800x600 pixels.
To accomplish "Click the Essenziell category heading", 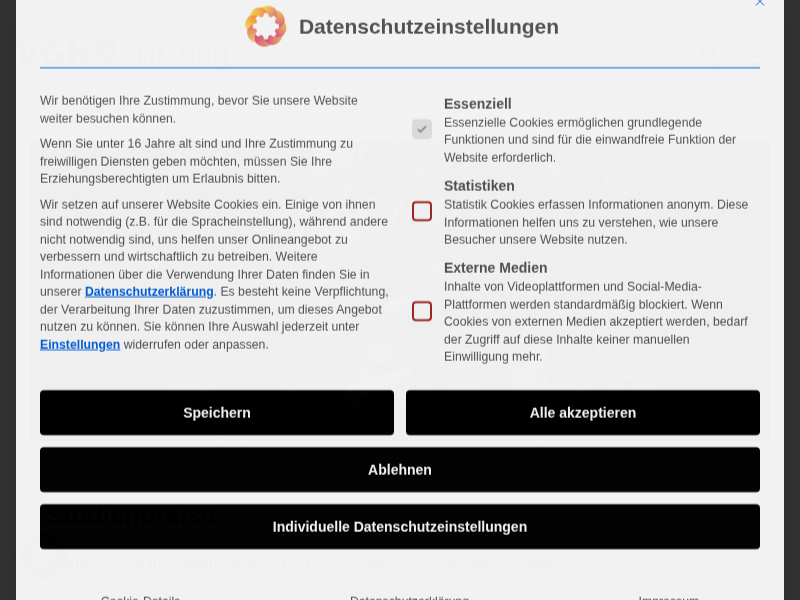I will (478, 104).
